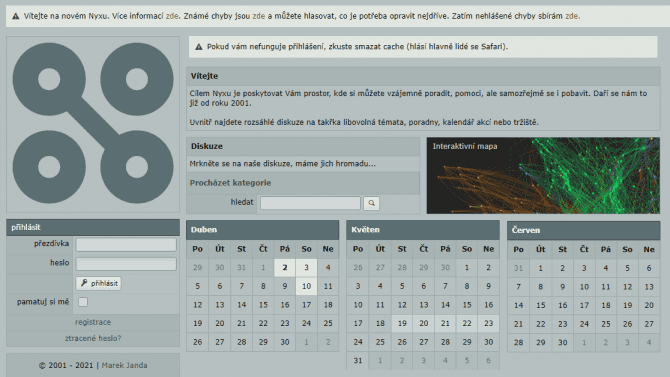670x377 pixels.
Task: Click the Marek Janda footer link
Action: 124,365
